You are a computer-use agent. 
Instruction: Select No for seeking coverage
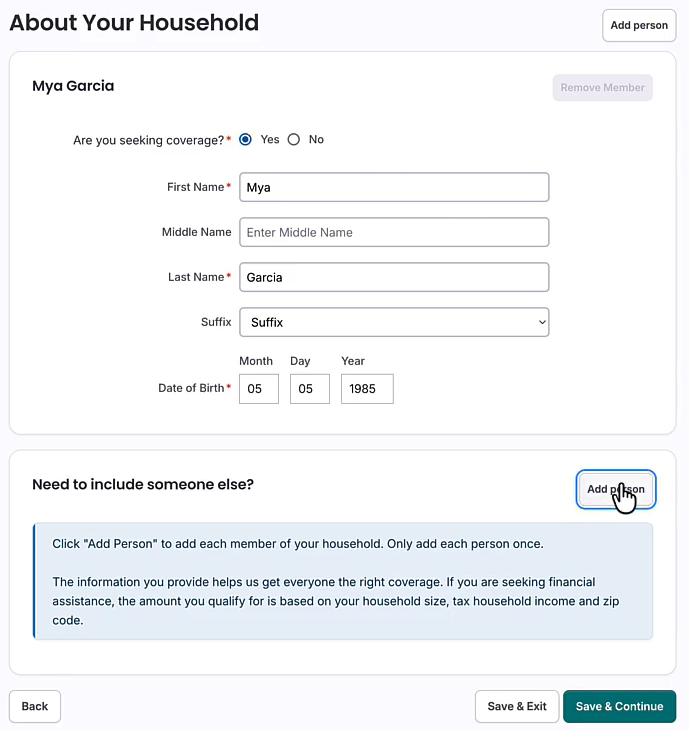[294, 140]
